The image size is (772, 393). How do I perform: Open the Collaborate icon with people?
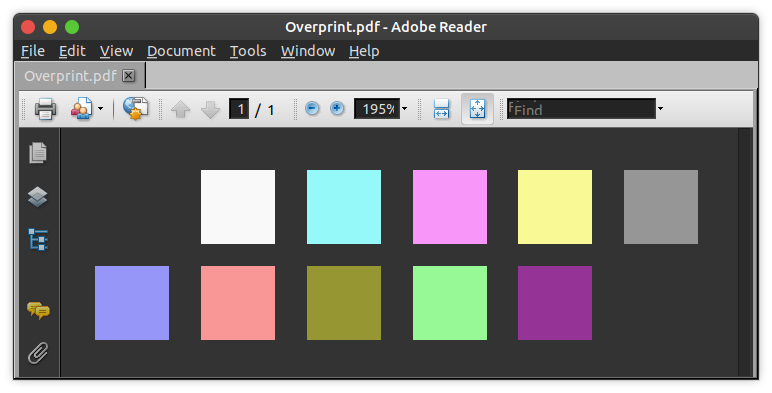point(82,109)
